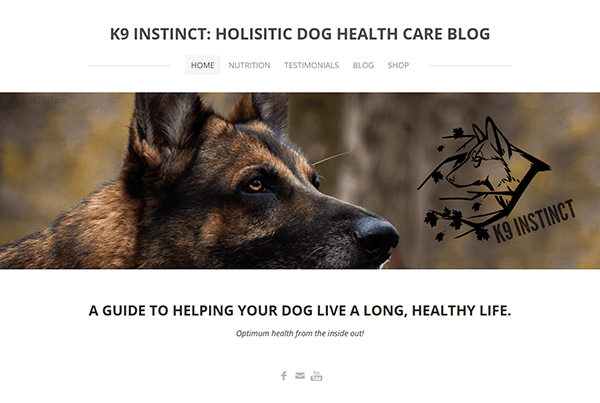
Task: Visit the SHOP page
Action: [398, 65]
